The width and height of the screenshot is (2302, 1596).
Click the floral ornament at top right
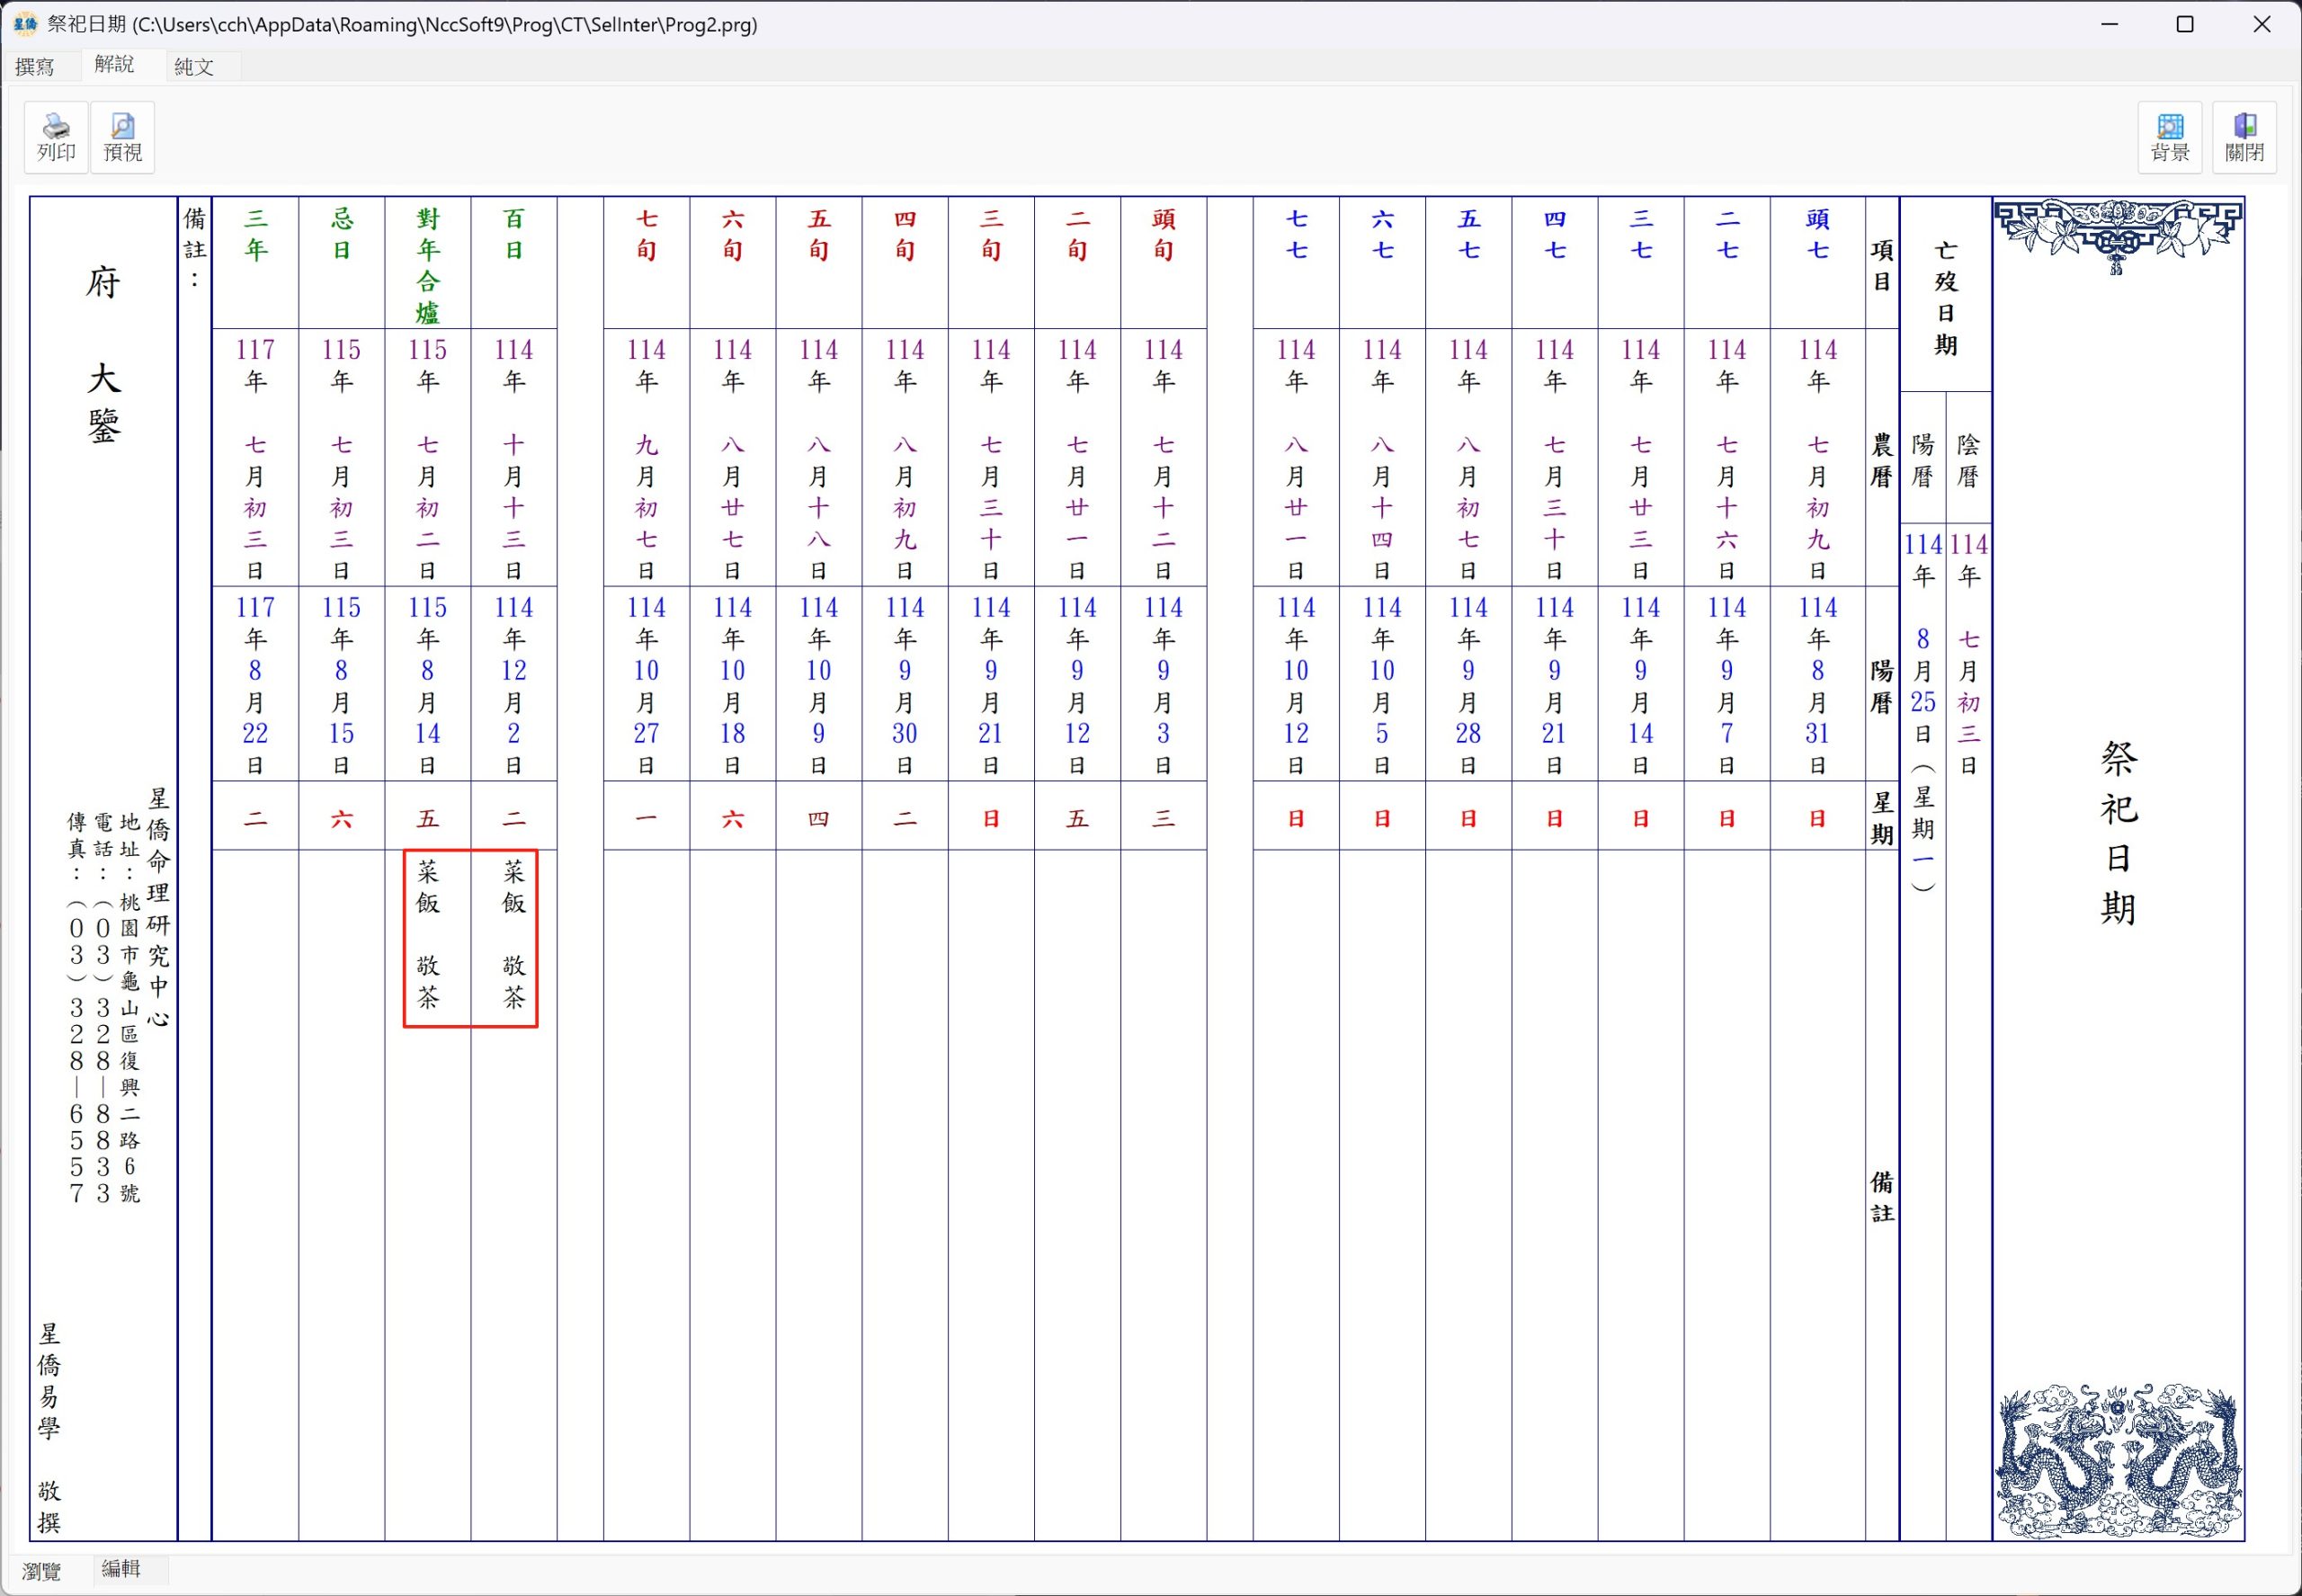pyautogui.click(x=2118, y=235)
